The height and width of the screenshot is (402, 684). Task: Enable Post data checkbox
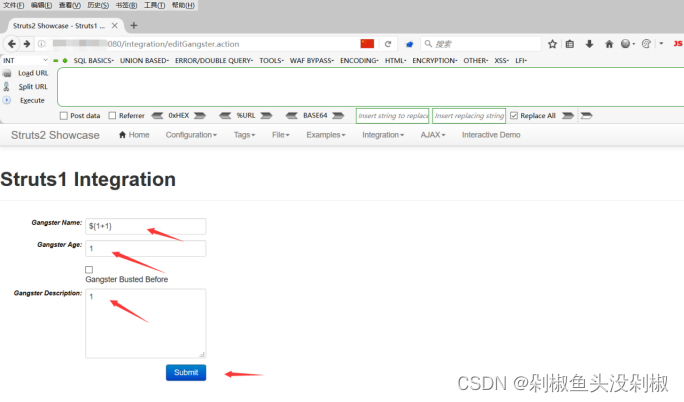coord(64,116)
